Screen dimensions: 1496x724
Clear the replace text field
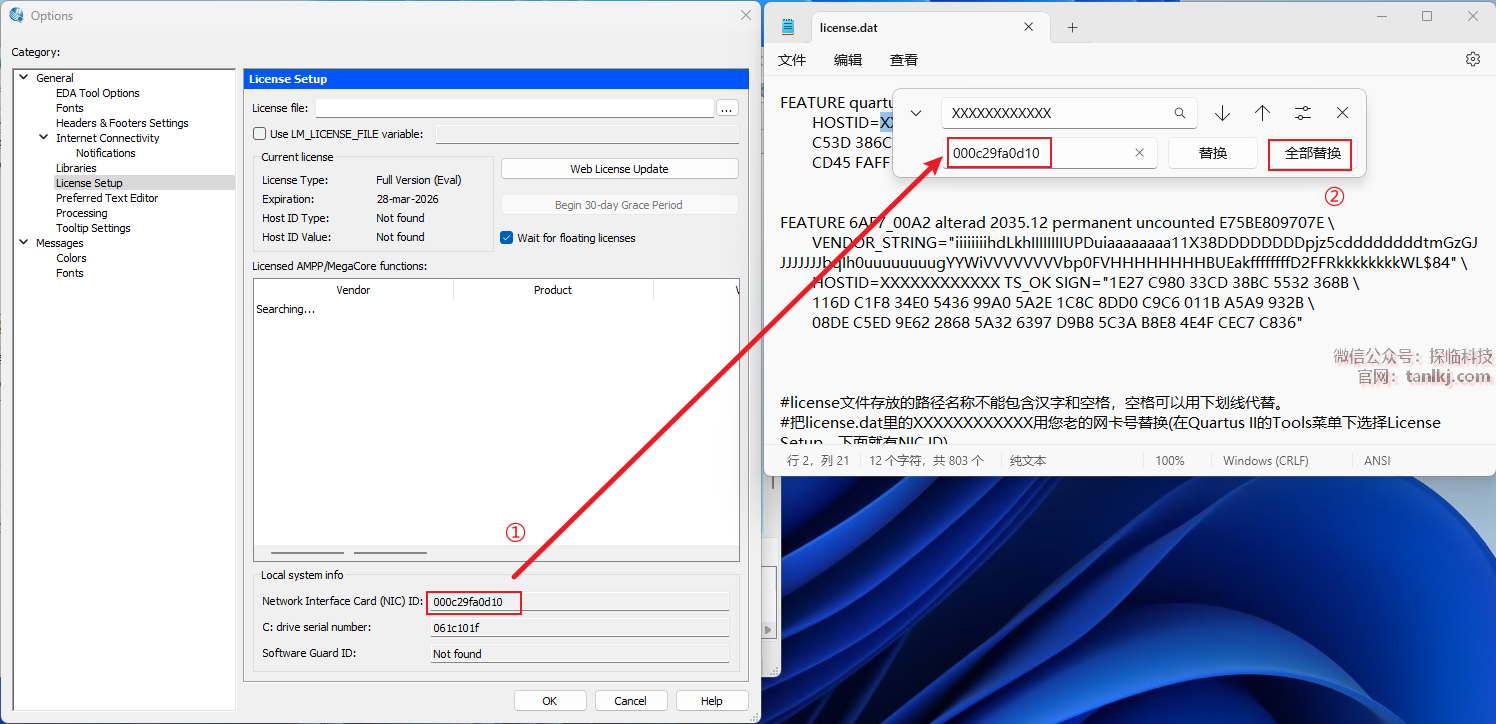pos(1139,153)
